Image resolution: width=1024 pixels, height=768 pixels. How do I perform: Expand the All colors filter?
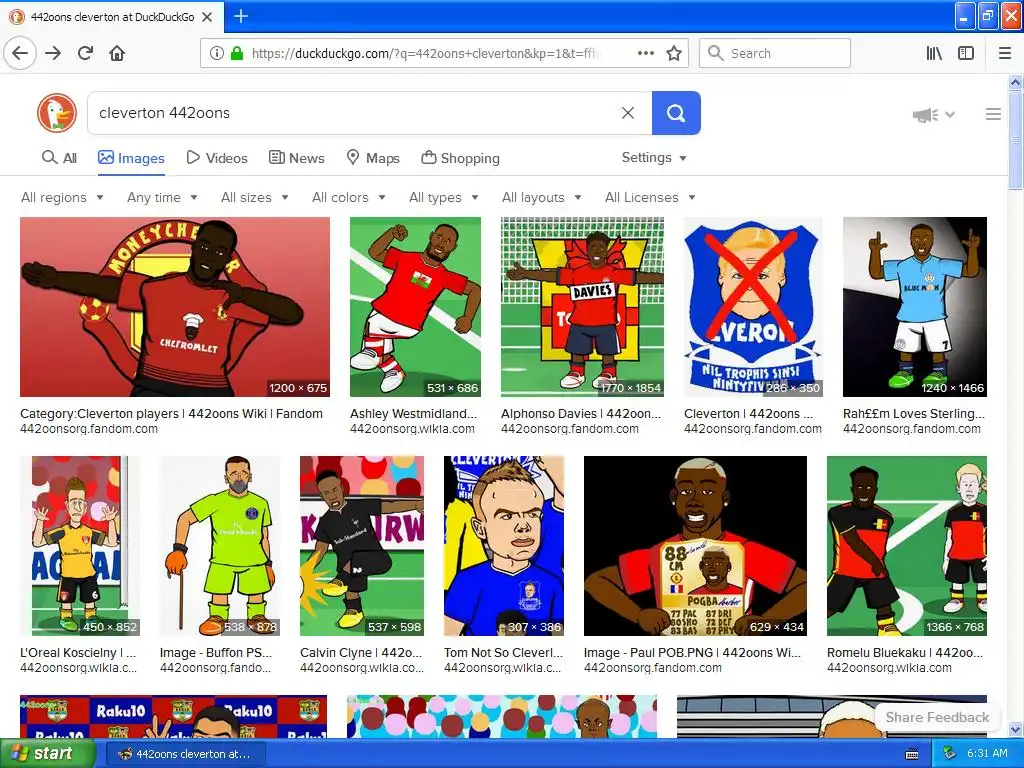349,197
